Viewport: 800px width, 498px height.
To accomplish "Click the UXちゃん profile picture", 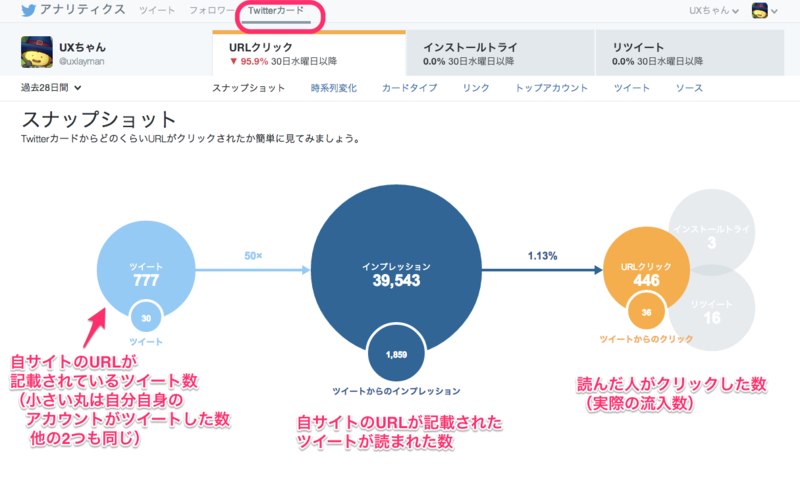I will click(37, 52).
